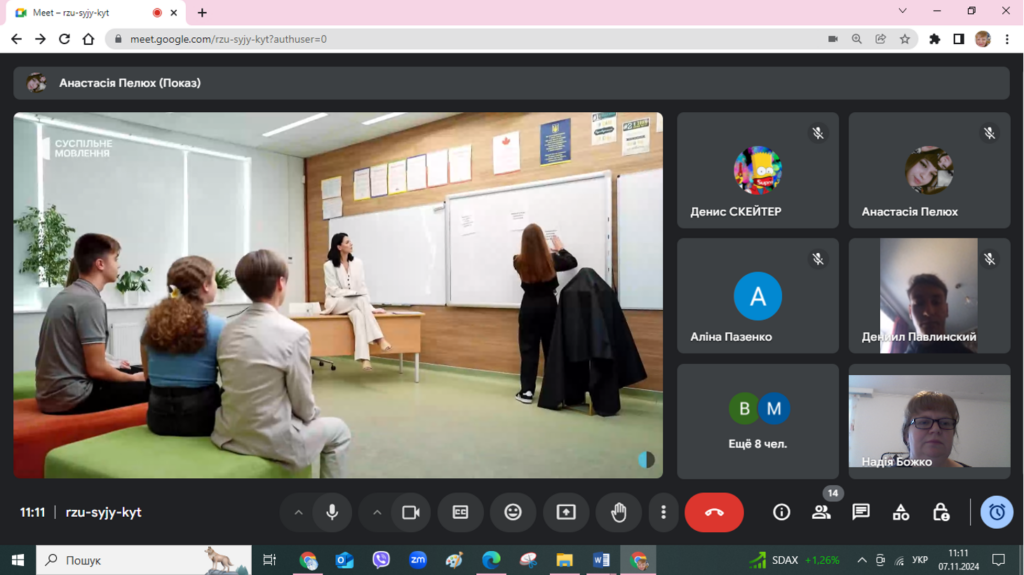Toggle the microphone on or off
Viewport: 1024px width, 575px height.
point(332,512)
